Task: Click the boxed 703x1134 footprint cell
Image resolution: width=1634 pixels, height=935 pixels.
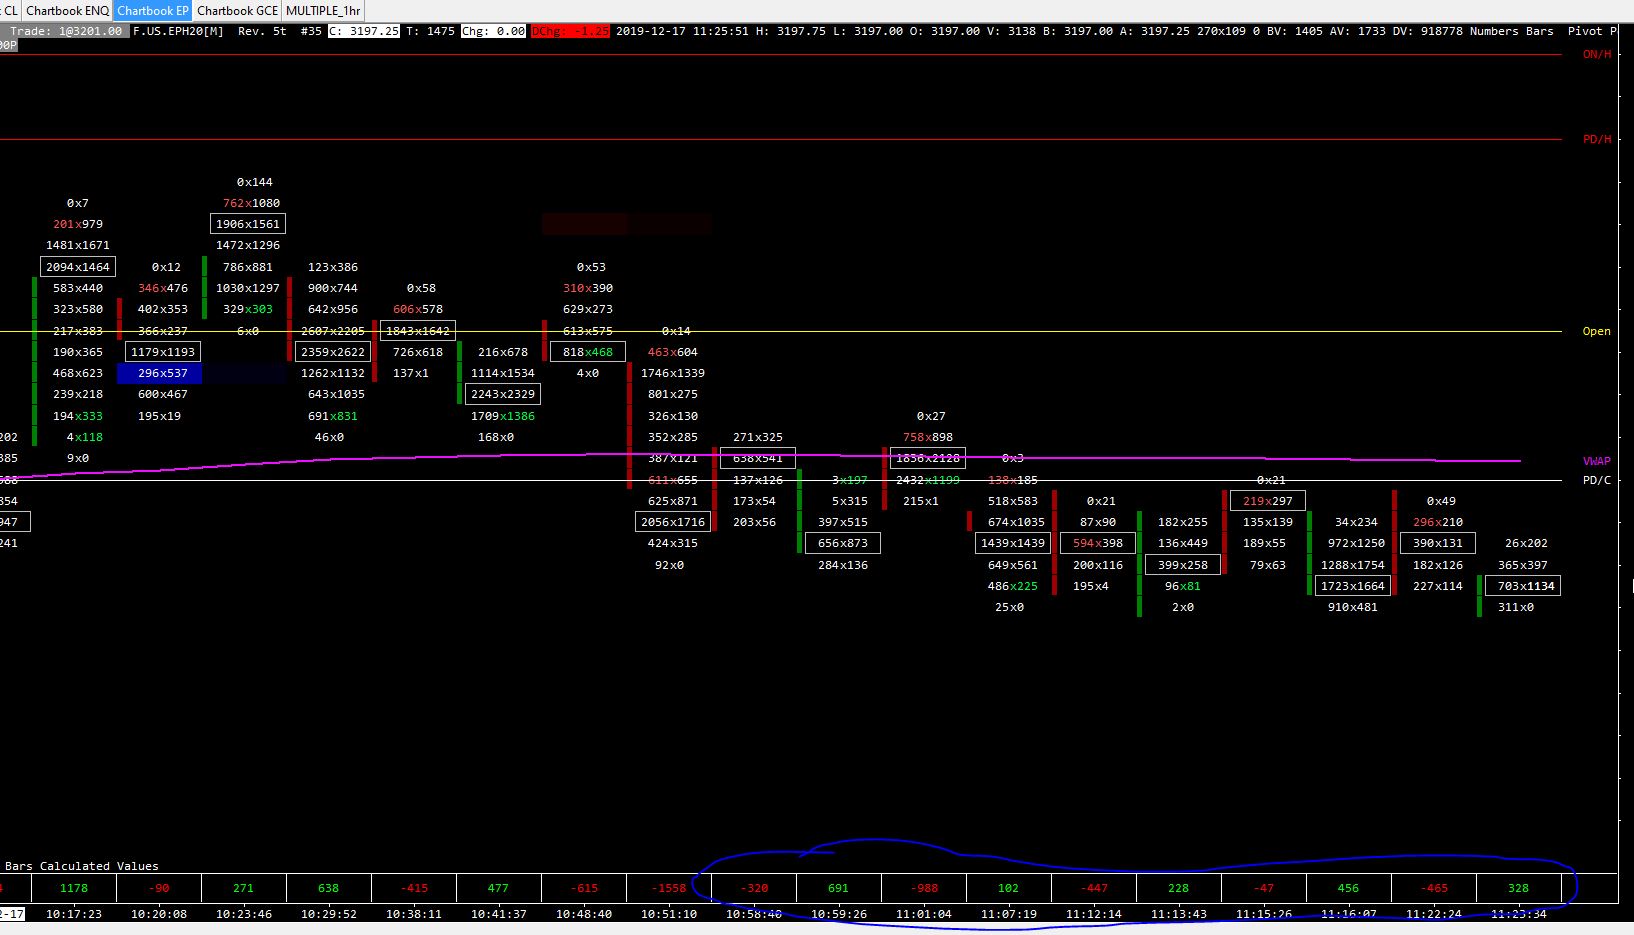Action: [x=1523, y=586]
